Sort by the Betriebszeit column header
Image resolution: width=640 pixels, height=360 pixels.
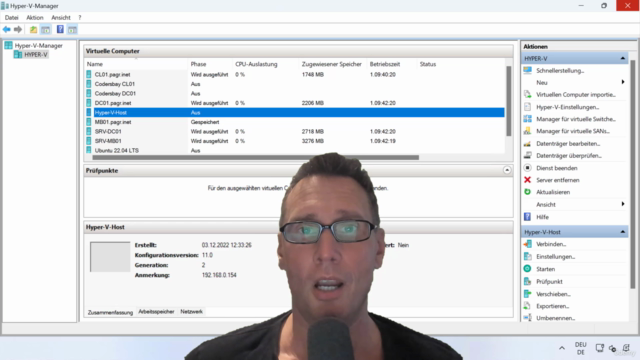tap(385, 64)
